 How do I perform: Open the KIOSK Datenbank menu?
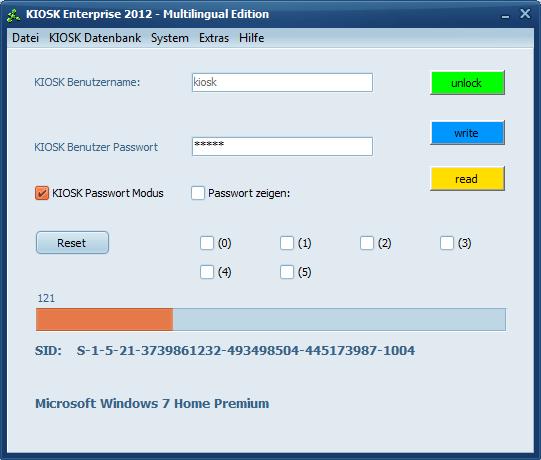click(x=95, y=38)
